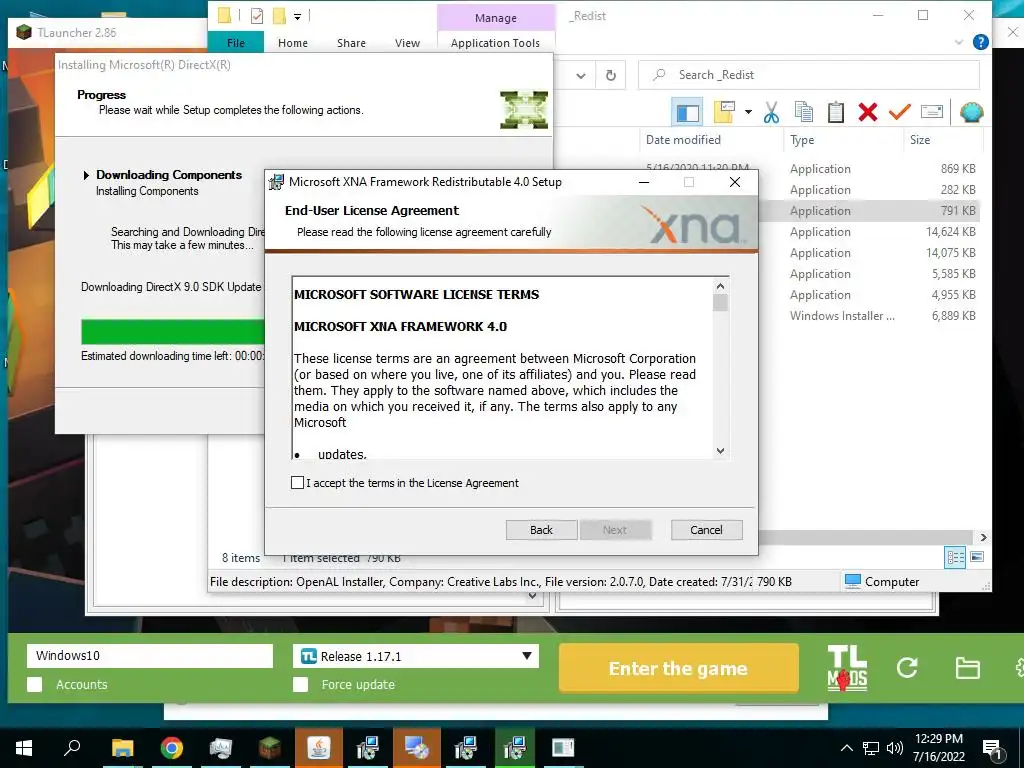Open the quick access toolbar customize arrow
This screenshot has width=1024, height=768.
[297, 16]
